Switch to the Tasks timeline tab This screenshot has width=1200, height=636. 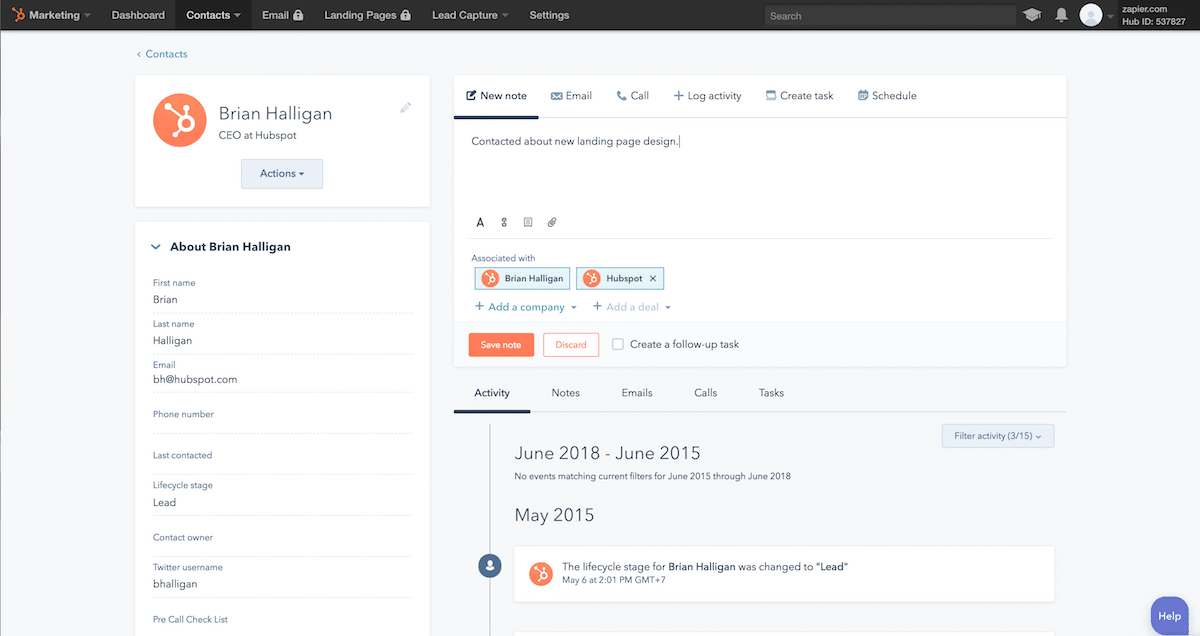coord(771,393)
